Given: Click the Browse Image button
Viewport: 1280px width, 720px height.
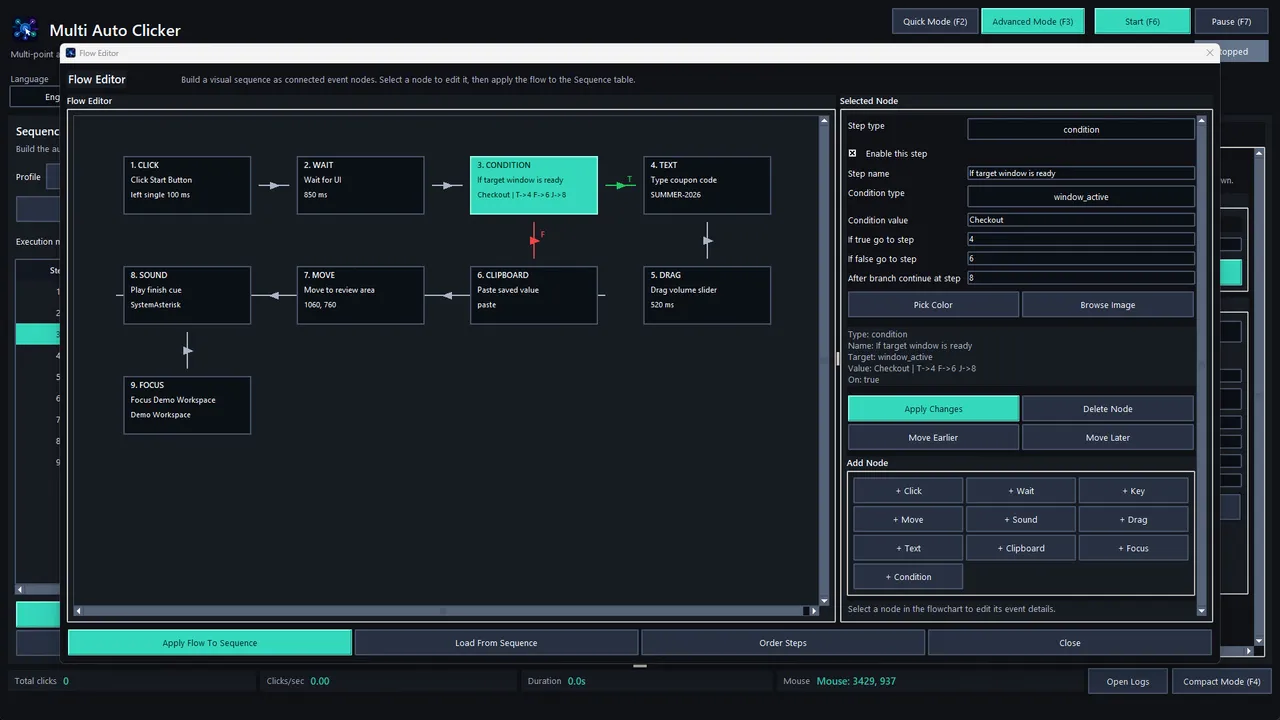Looking at the screenshot, I should tap(1108, 305).
